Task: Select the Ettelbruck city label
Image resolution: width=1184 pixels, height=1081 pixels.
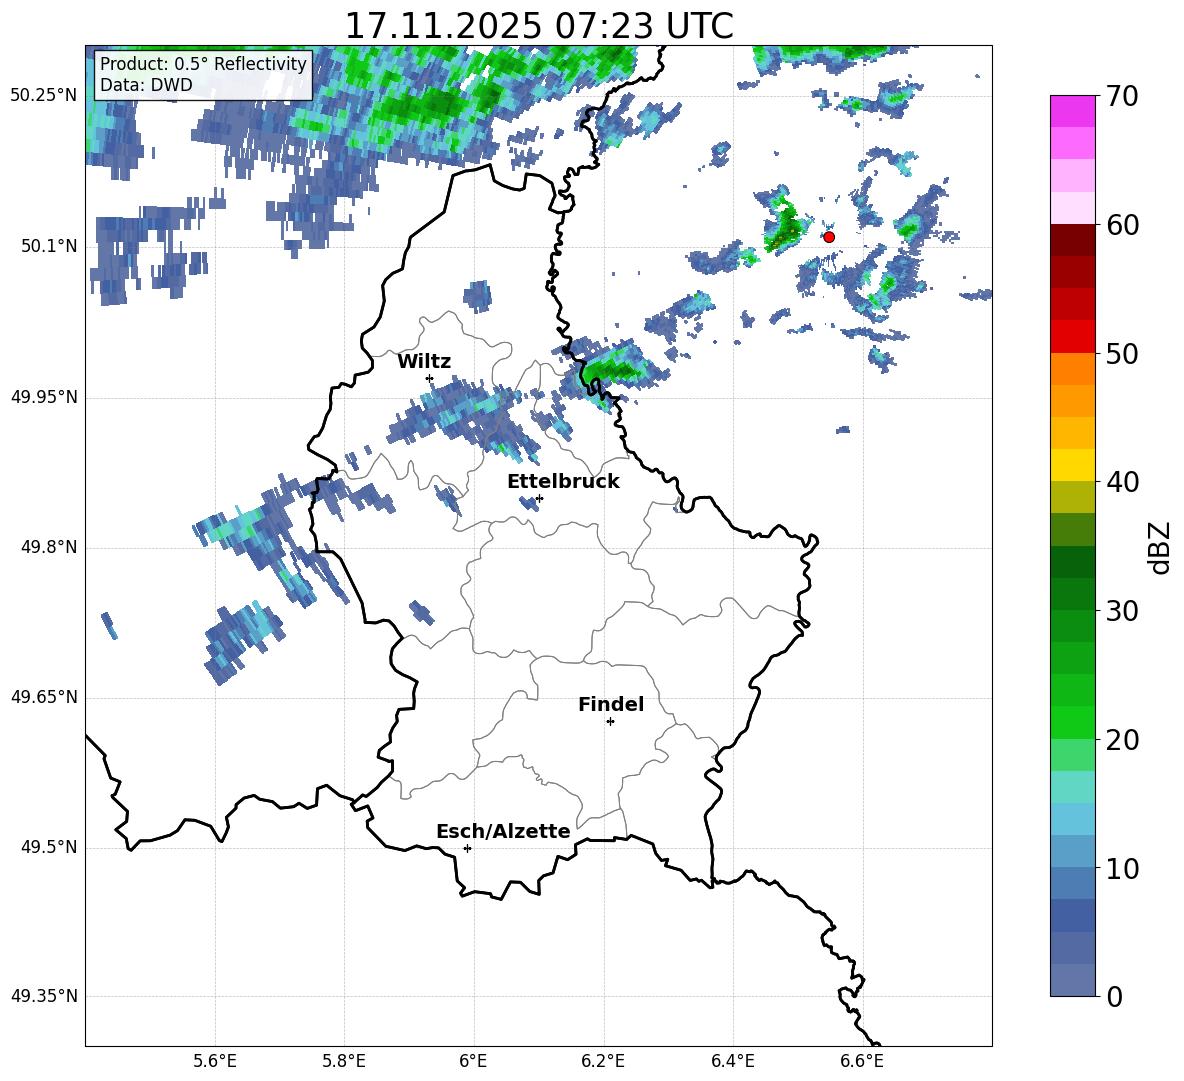Action: coord(563,481)
